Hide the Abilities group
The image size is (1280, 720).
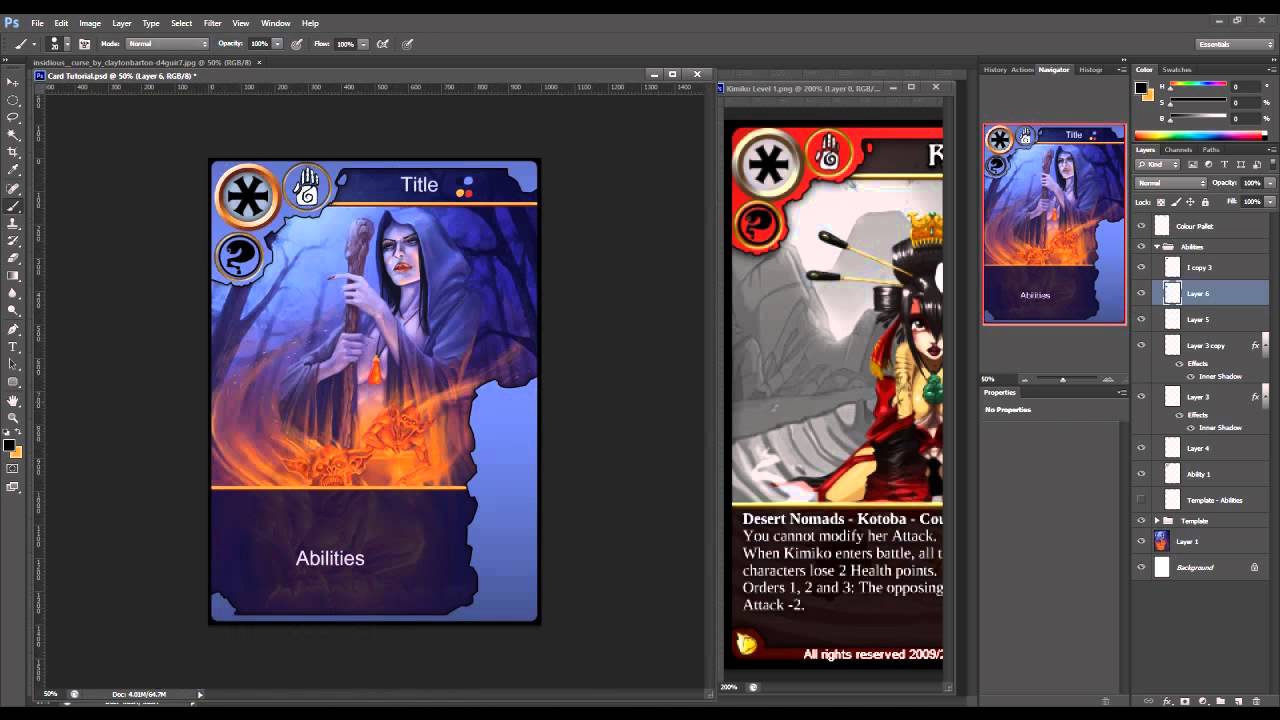click(1141, 247)
